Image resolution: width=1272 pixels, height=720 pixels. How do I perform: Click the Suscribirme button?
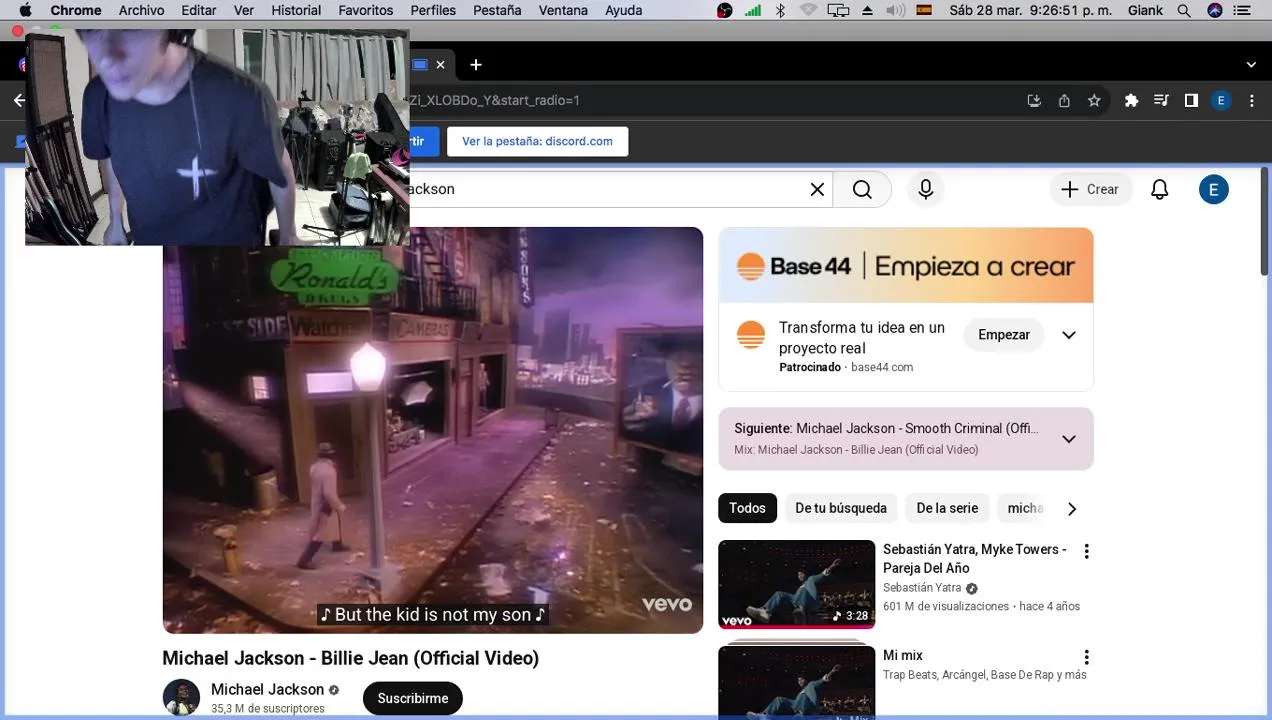tap(413, 698)
